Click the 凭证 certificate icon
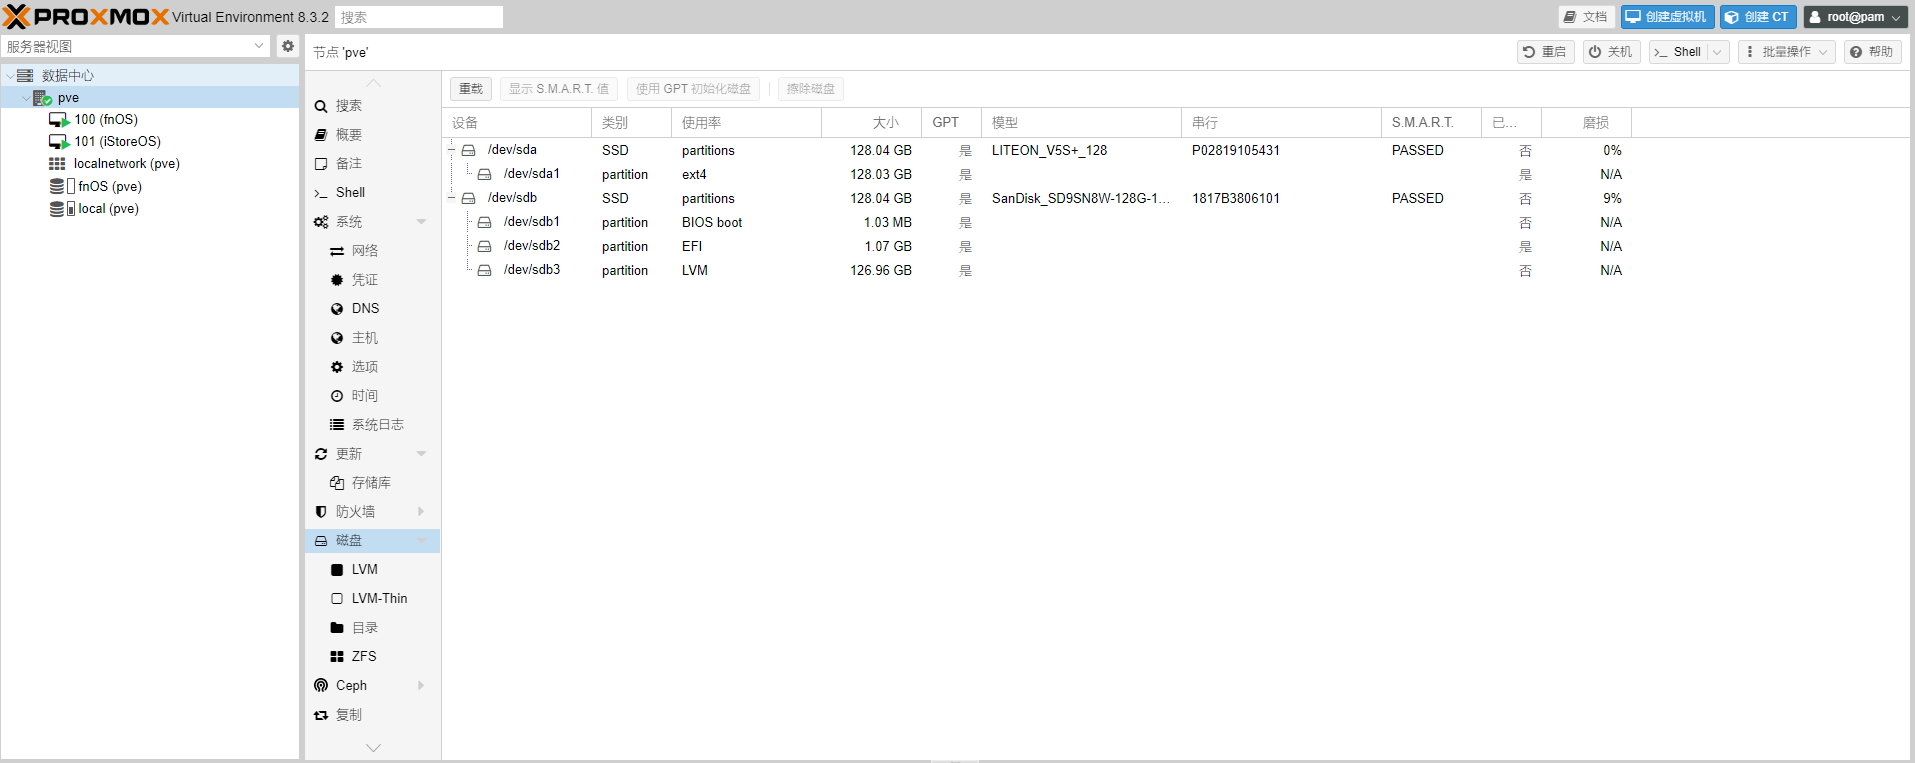Viewport: 1915px width, 763px height. coord(337,280)
